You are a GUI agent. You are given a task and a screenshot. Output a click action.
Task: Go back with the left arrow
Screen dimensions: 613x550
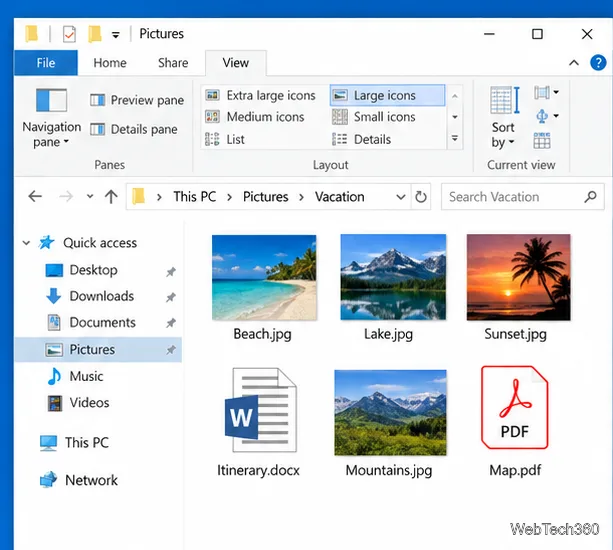click(35, 196)
